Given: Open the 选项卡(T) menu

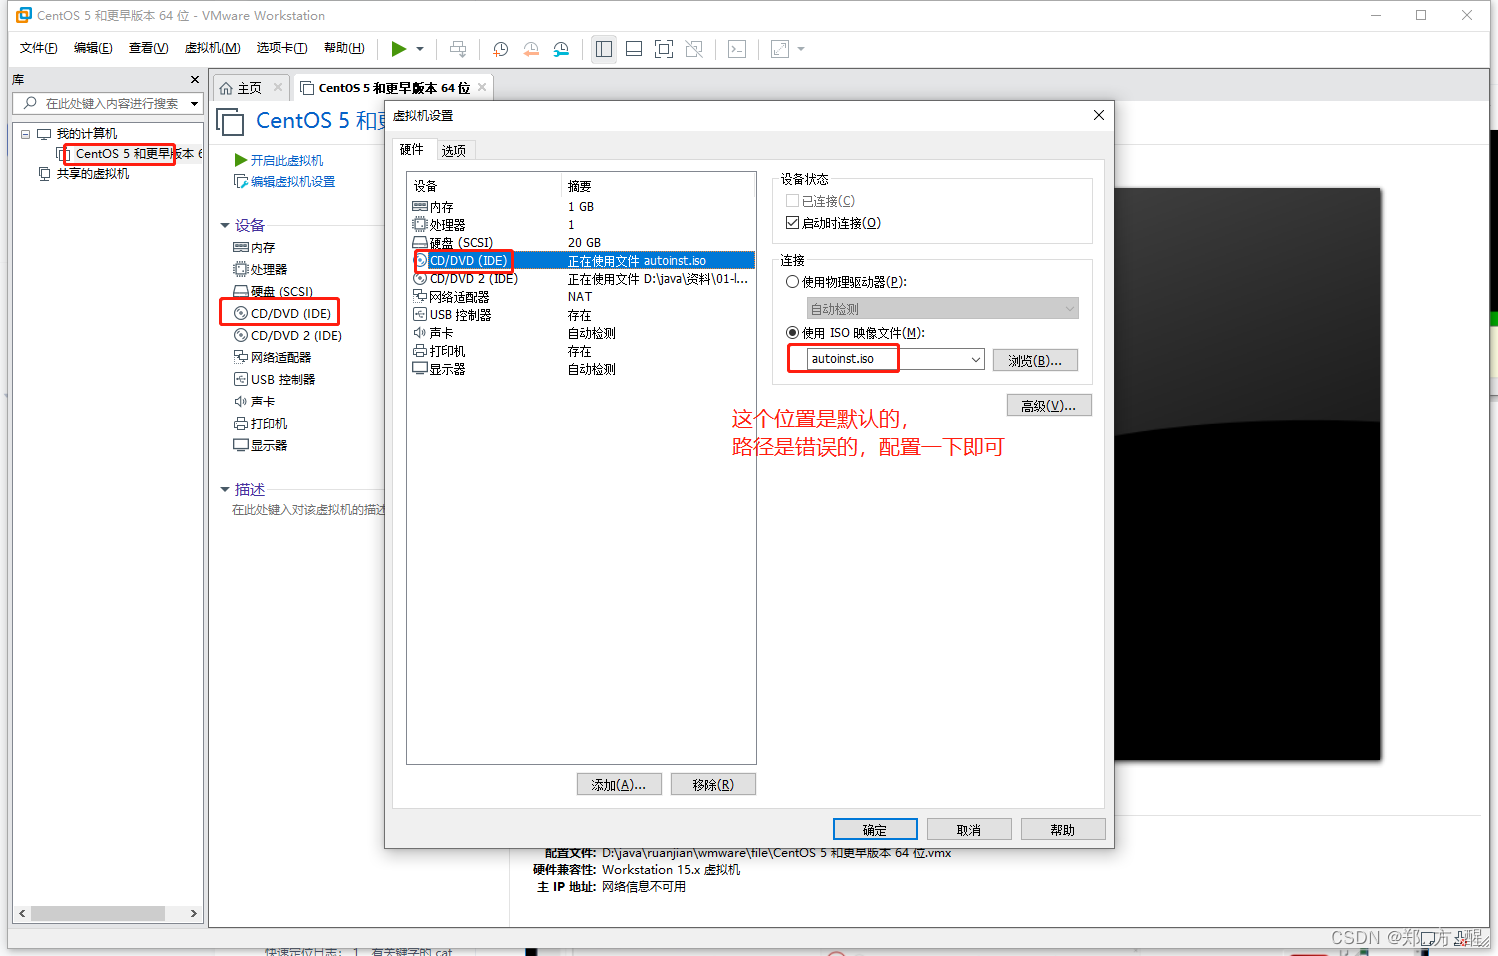Looking at the screenshot, I should click(x=282, y=48).
